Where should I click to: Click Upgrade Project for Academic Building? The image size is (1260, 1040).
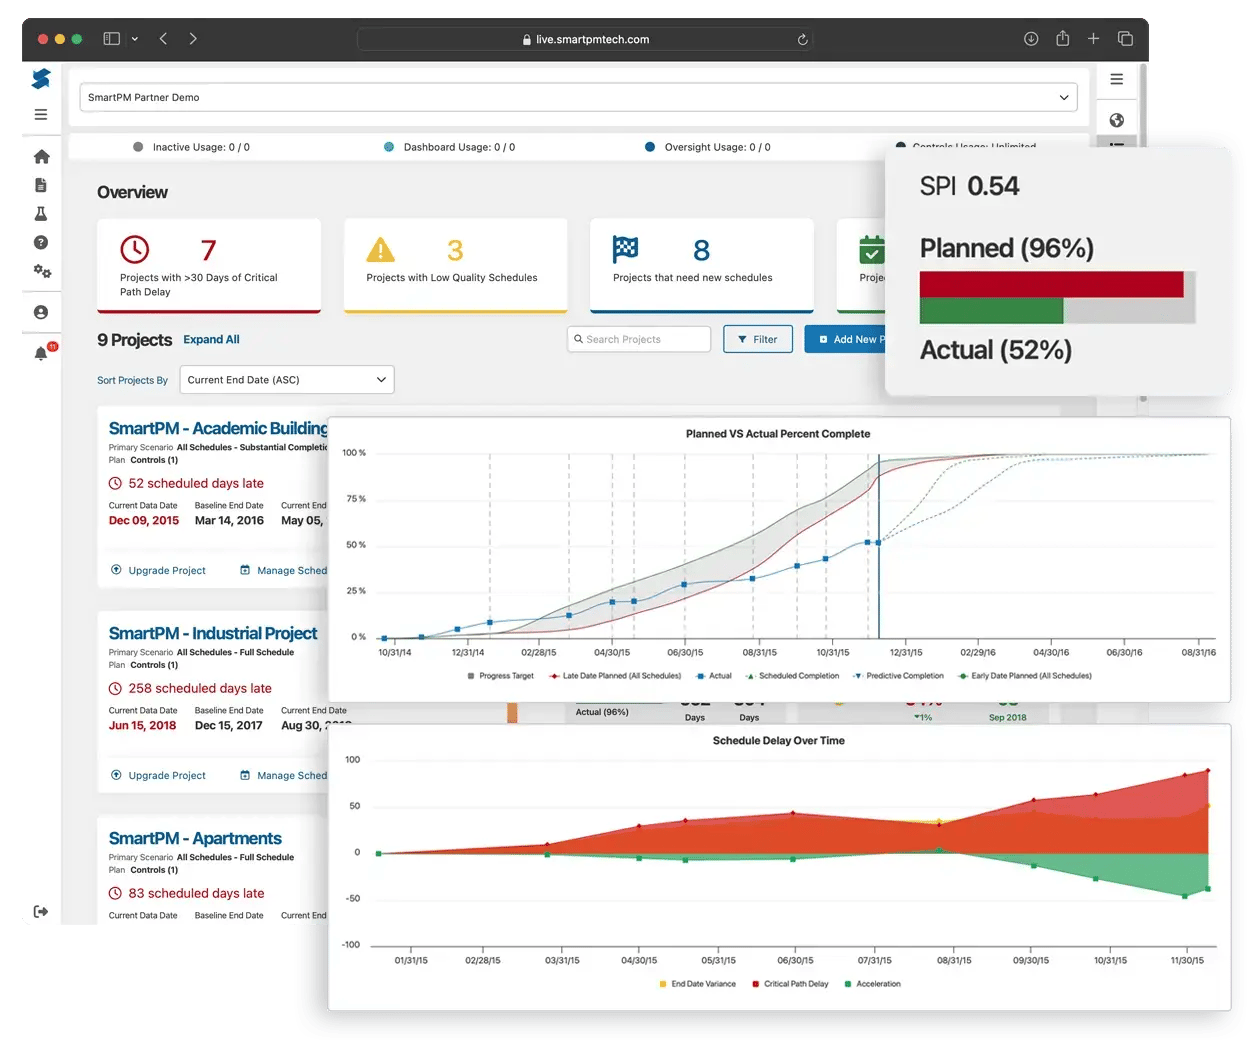158,571
